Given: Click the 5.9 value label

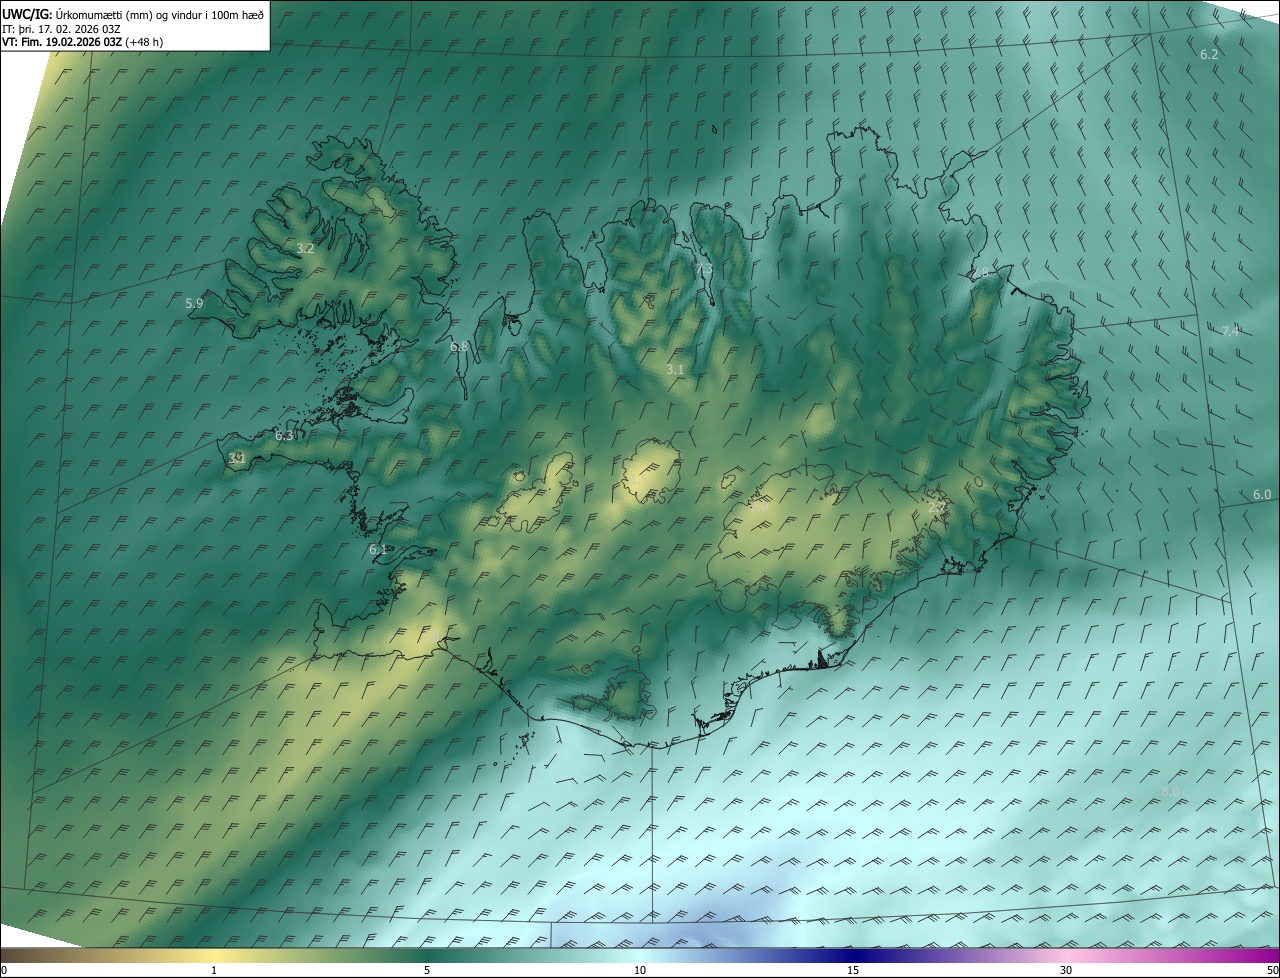Looking at the screenshot, I should tap(194, 303).
